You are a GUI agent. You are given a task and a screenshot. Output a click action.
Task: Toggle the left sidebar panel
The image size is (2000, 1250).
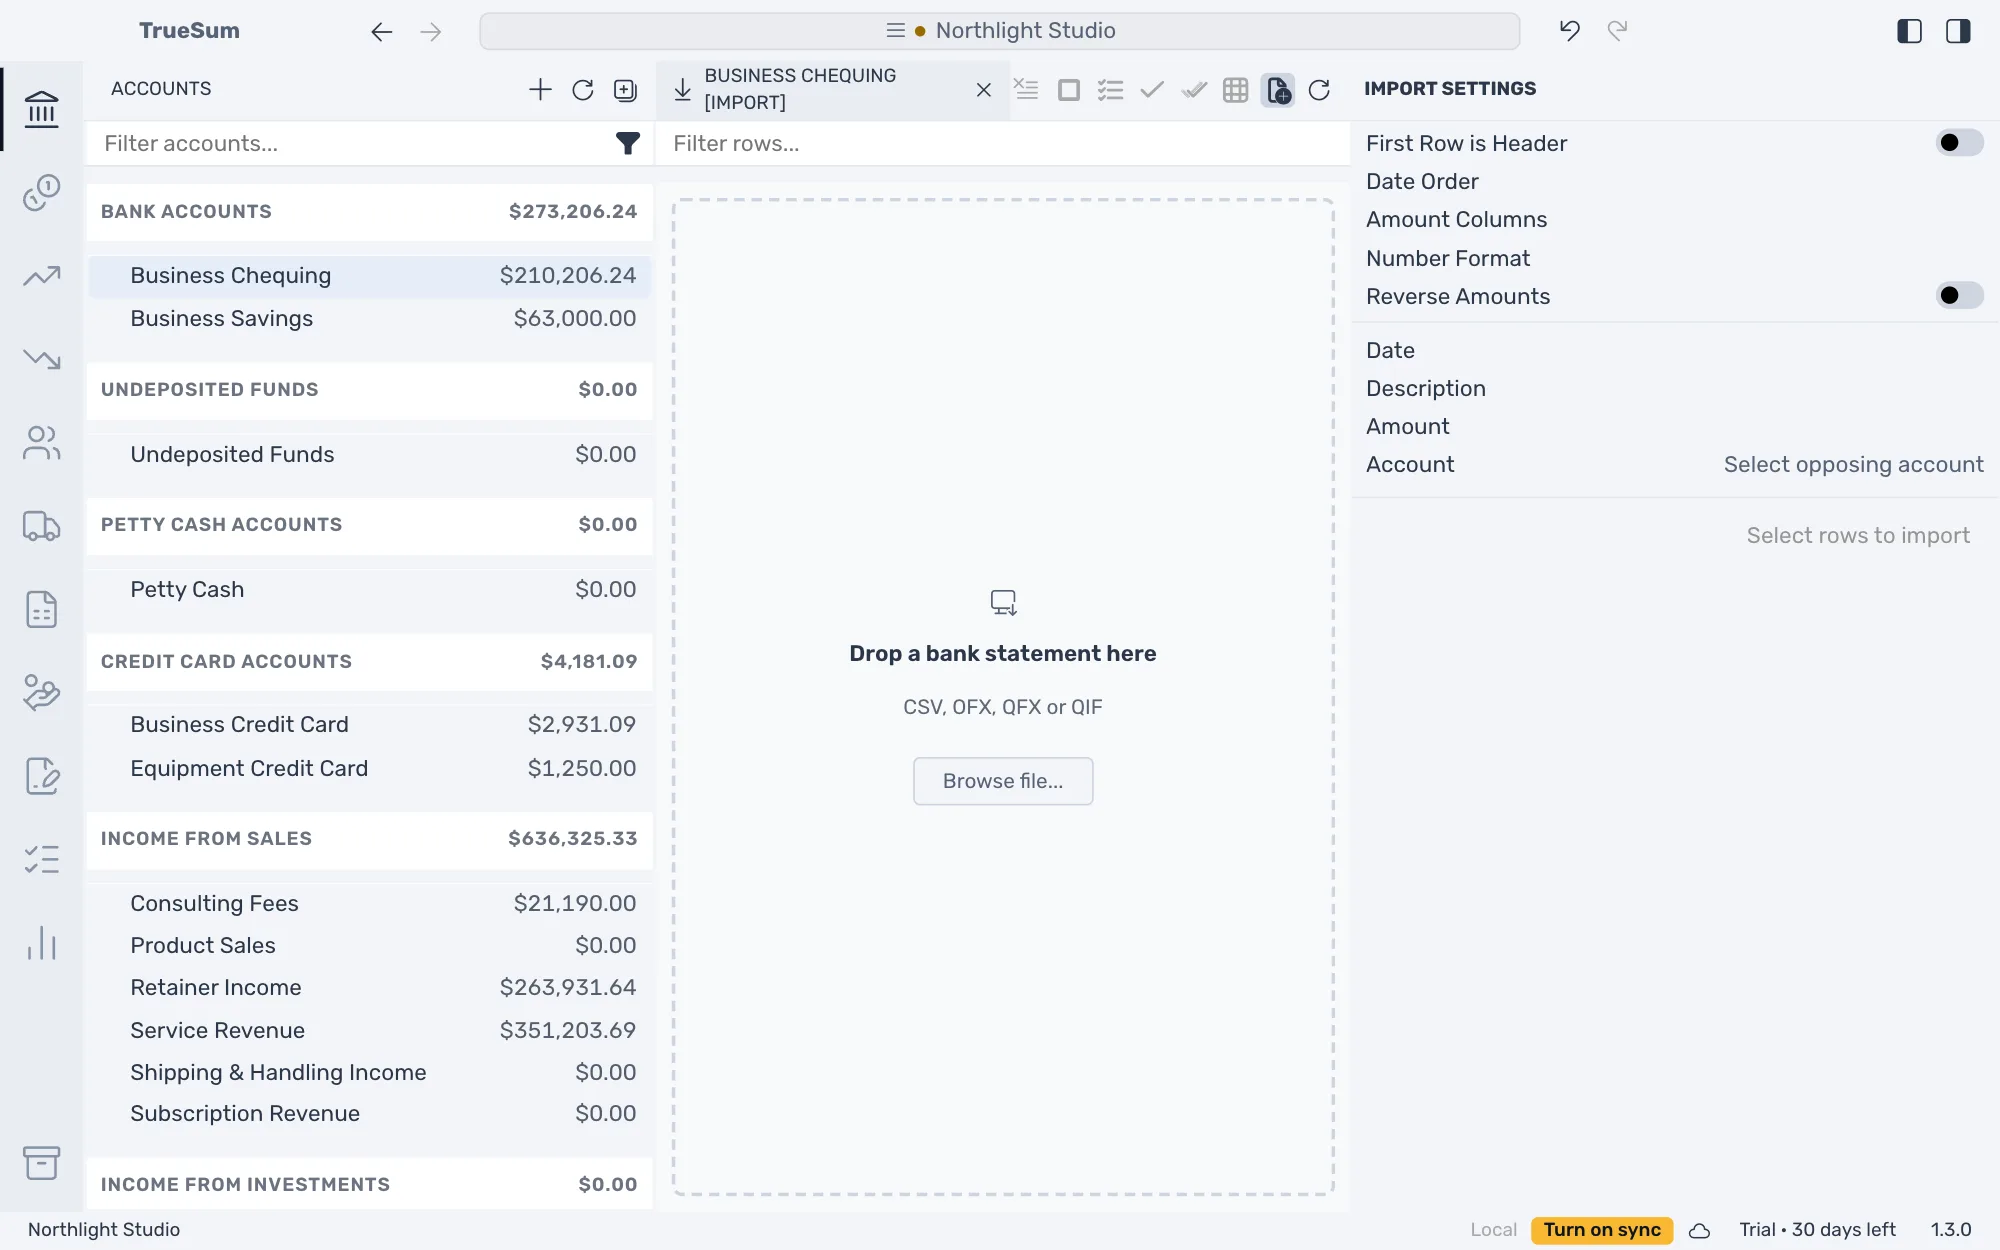click(x=1909, y=31)
